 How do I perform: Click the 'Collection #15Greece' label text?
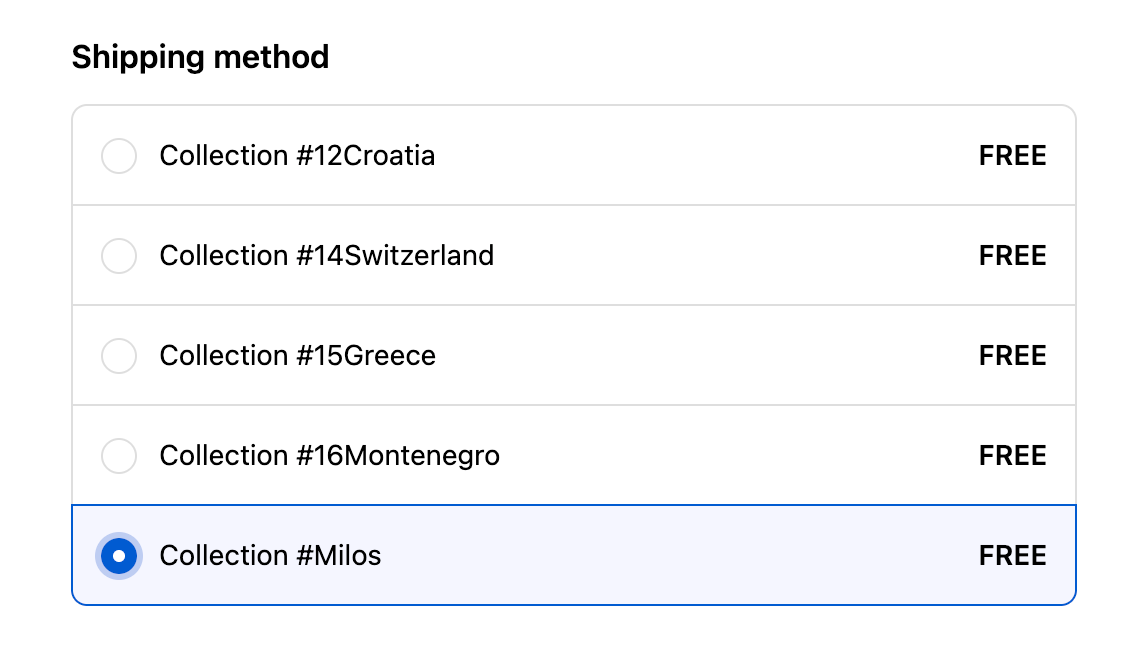(297, 356)
